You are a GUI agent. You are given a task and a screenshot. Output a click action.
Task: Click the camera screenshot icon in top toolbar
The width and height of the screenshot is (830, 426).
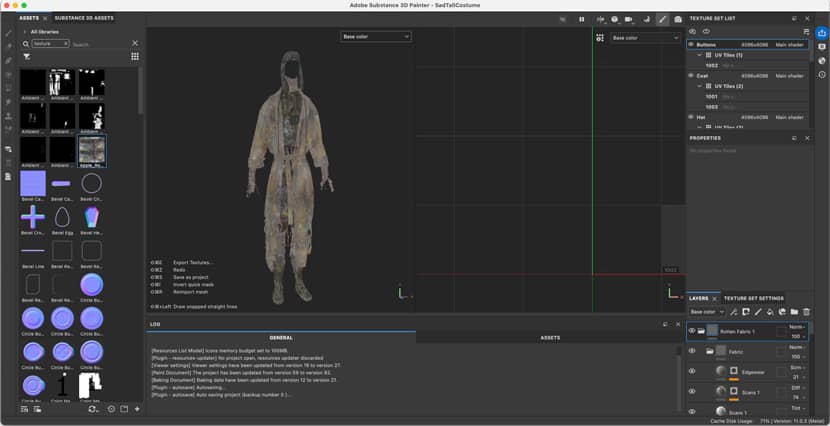[x=678, y=19]
